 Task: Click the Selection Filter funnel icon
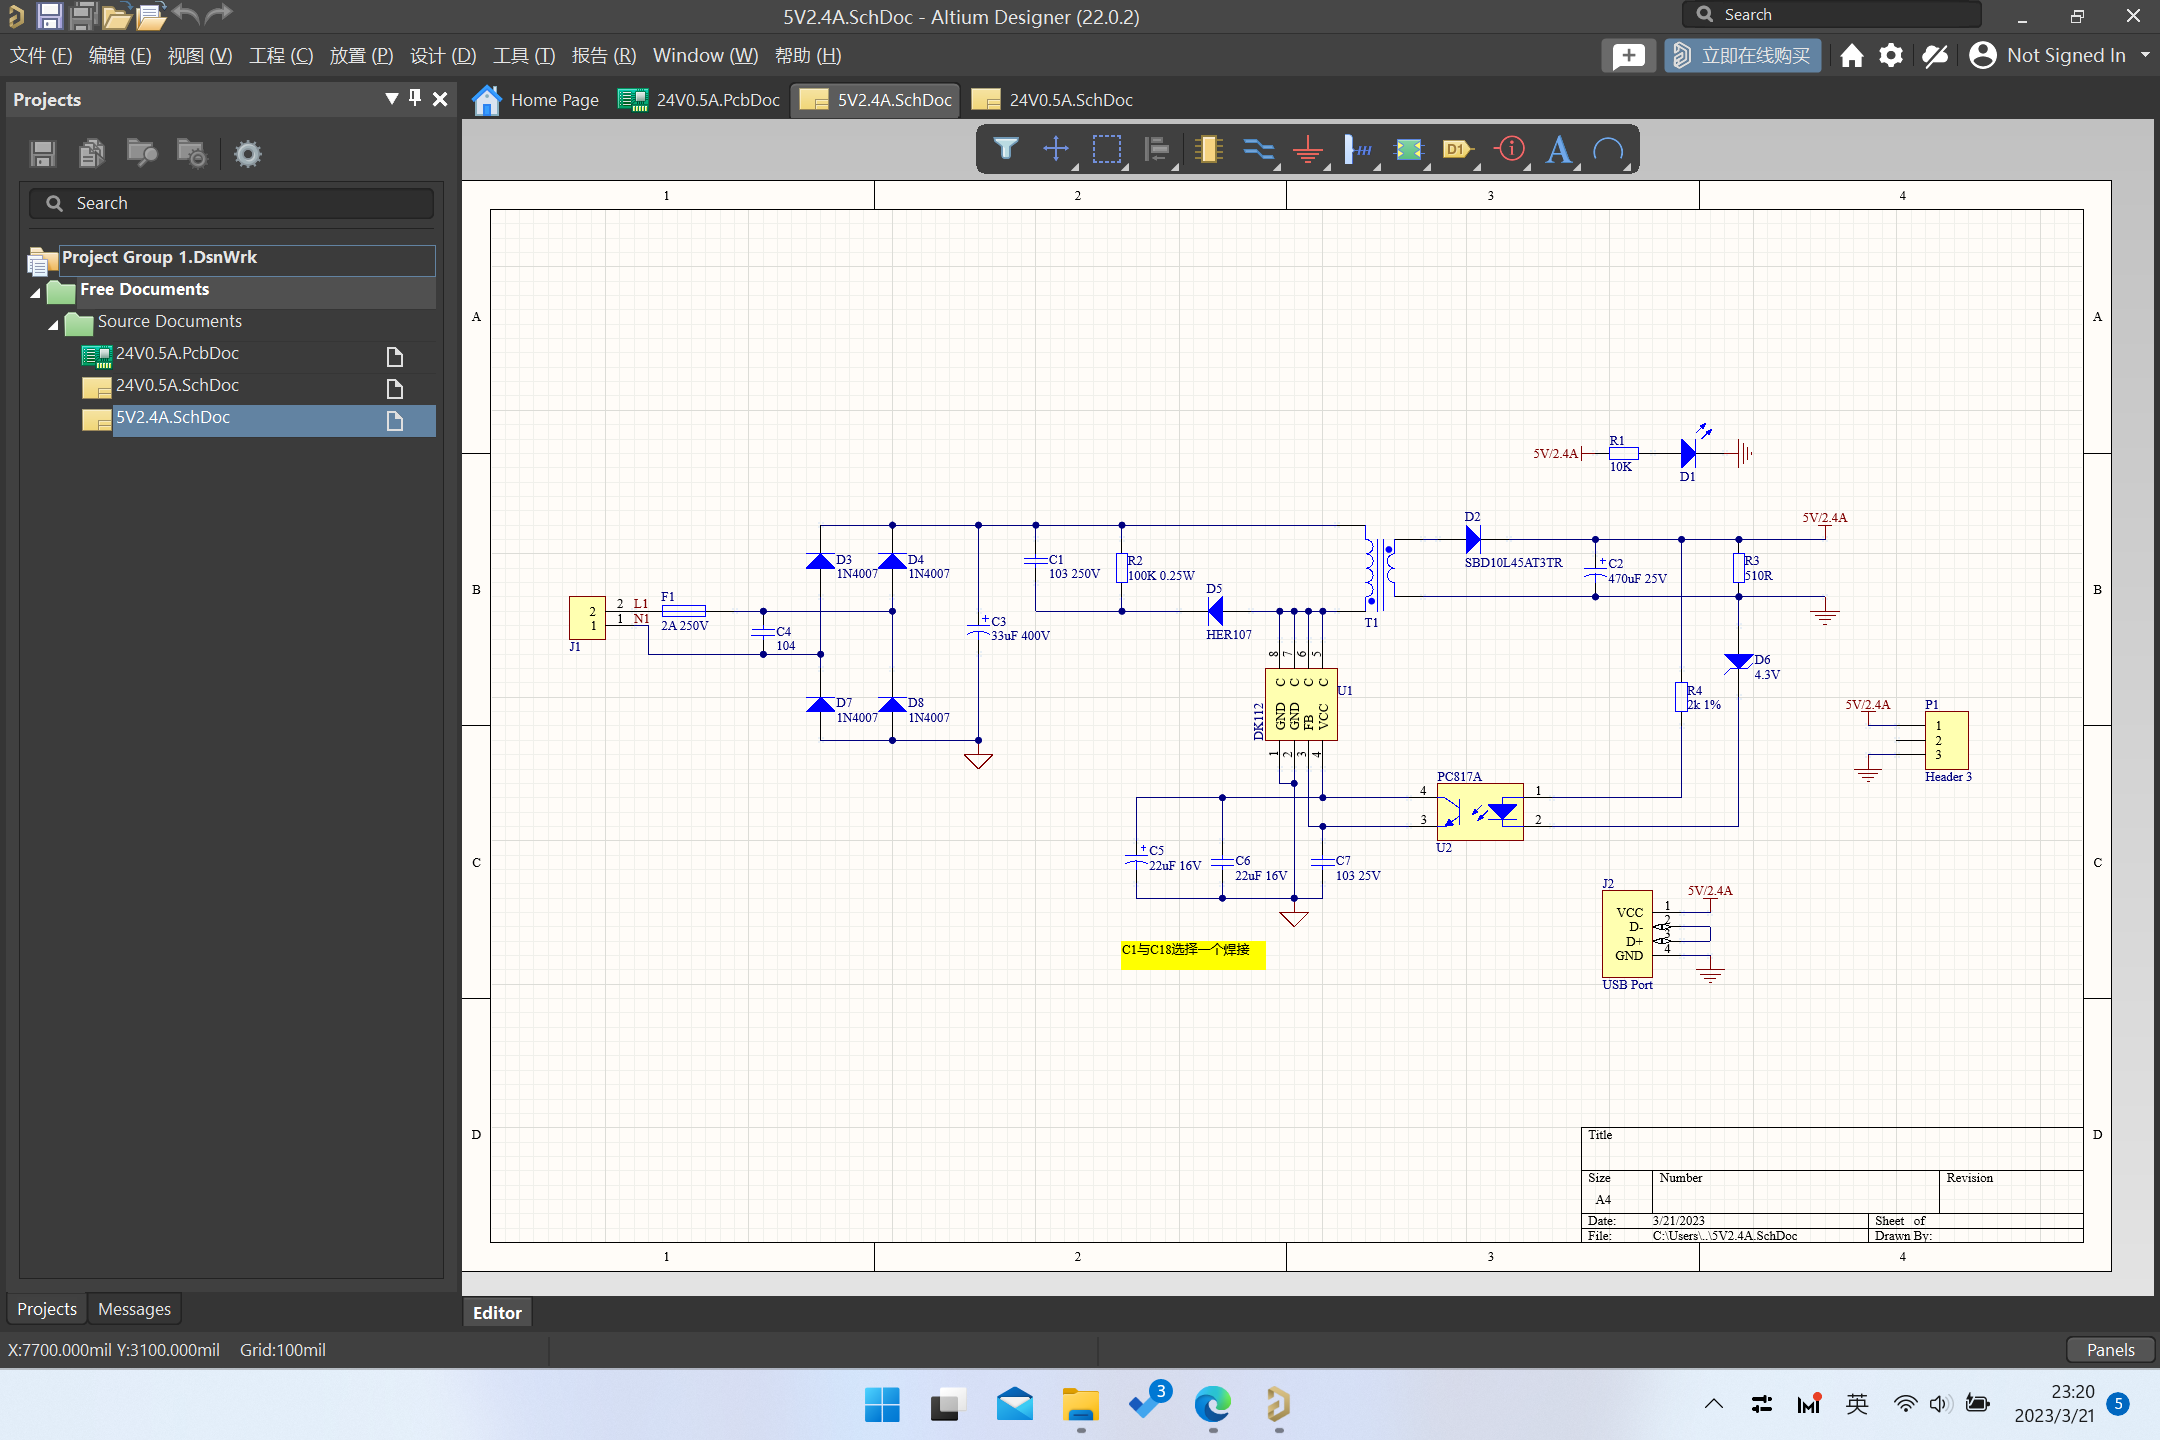coord(1006,150)
